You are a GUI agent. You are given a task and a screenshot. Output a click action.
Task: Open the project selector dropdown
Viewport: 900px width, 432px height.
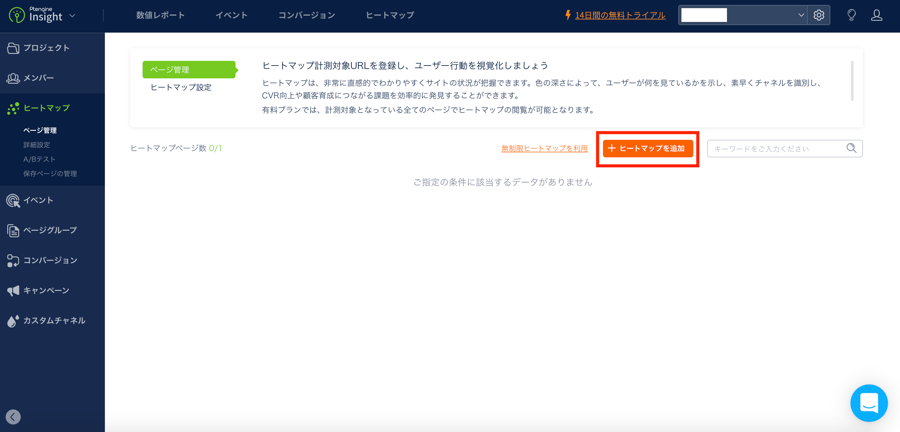coord(742,15)
